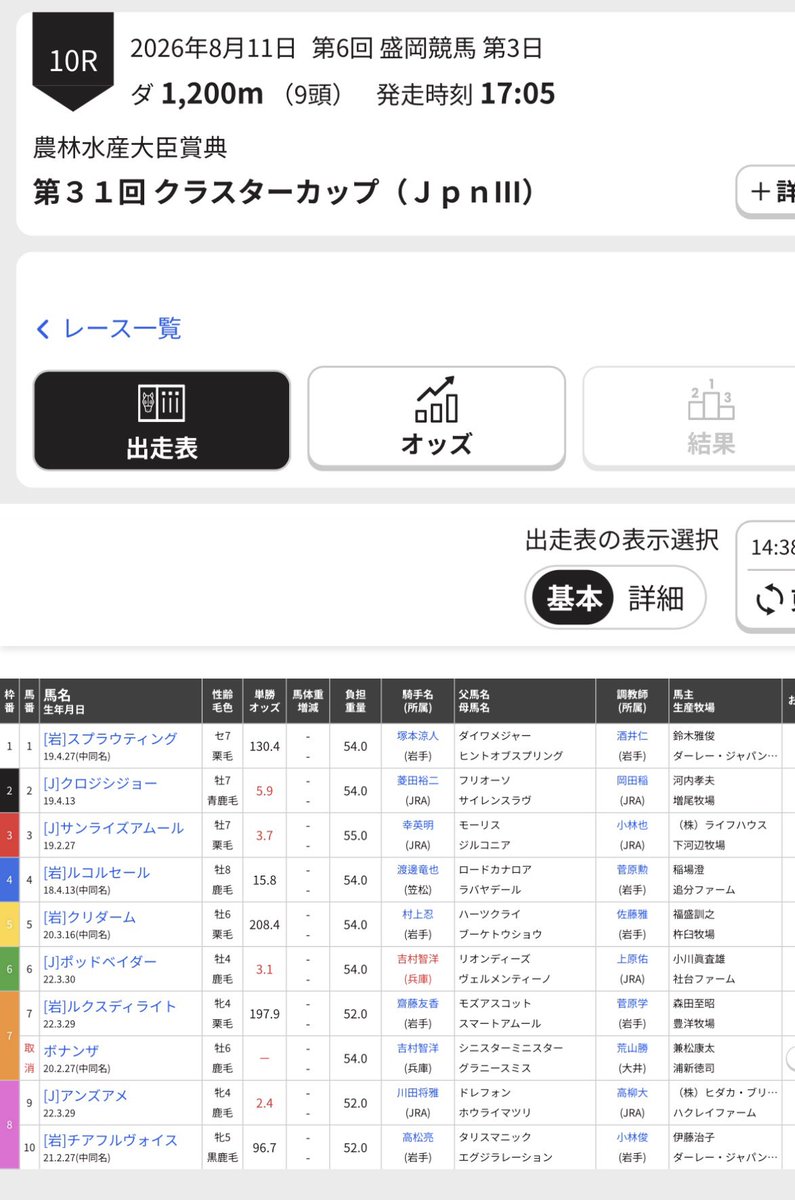The width and height of the screenshot is (795, 1200).
Task: Open jockey 高松亮
Action: [x=417, y=1138]
